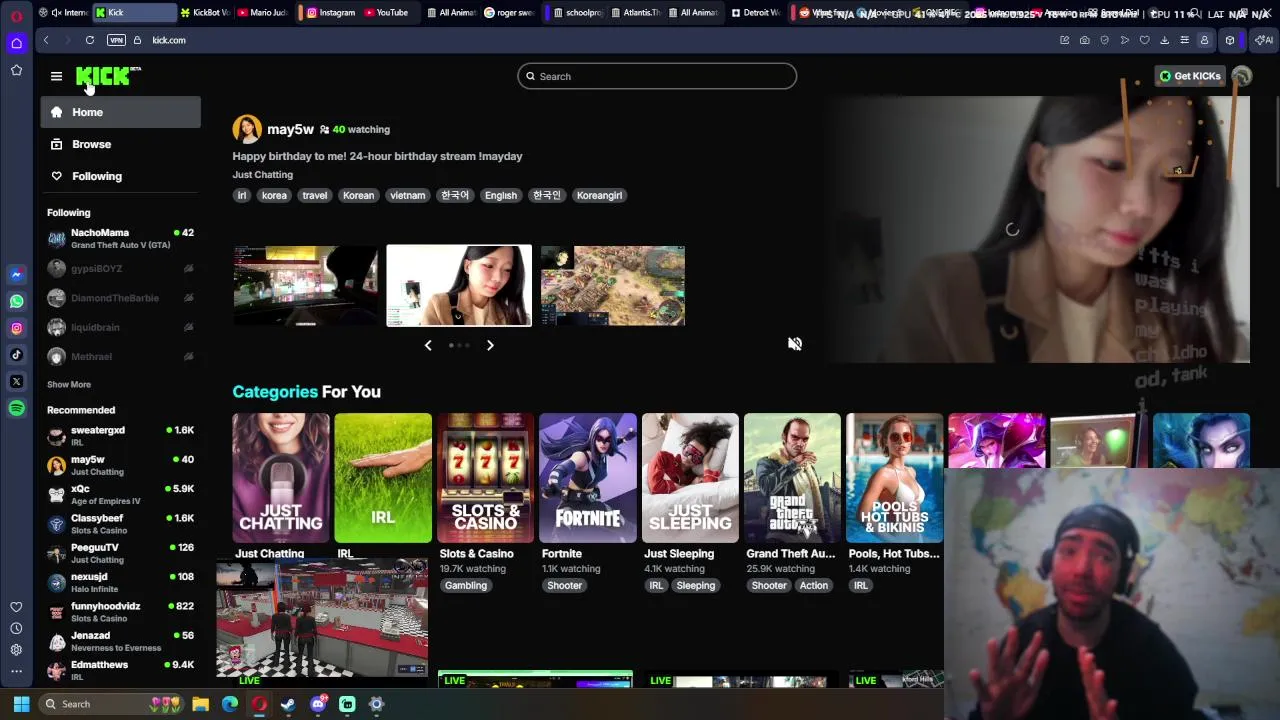Screen dimensions: 1280x720
Task: Select the Gambling tag under Slots & Casino
Action: click(466, 586)
